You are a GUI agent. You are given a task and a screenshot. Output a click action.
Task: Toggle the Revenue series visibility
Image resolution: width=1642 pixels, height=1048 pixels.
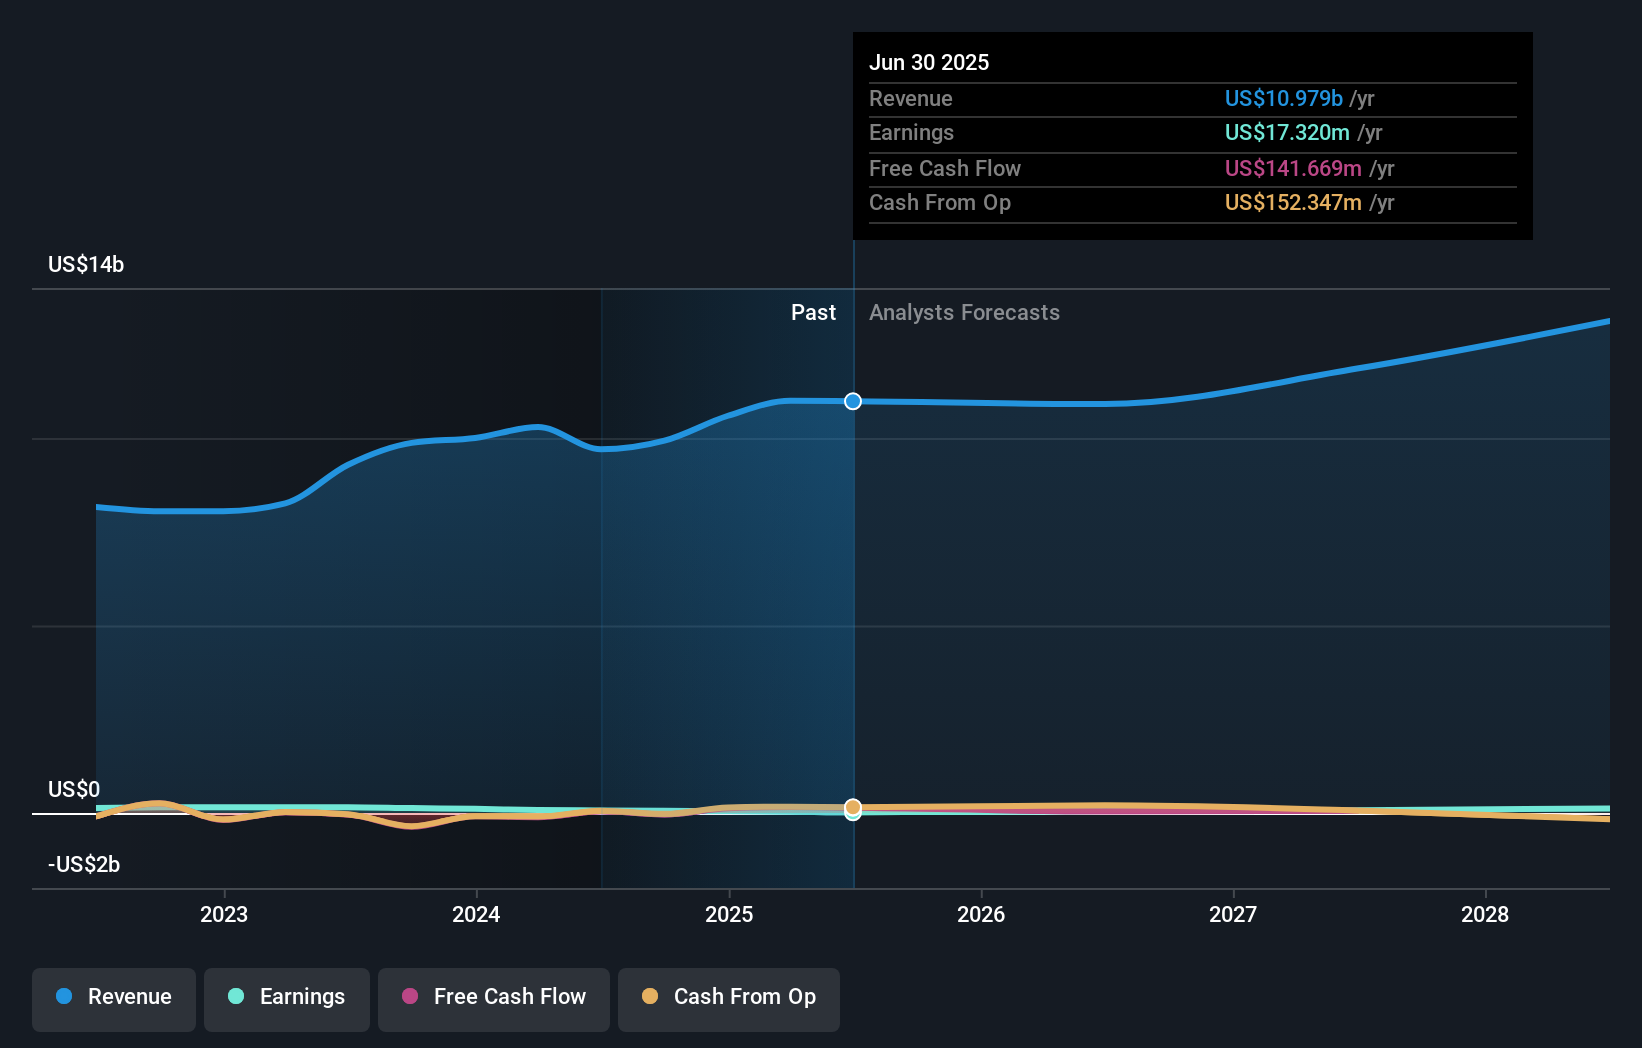point(113,997)
